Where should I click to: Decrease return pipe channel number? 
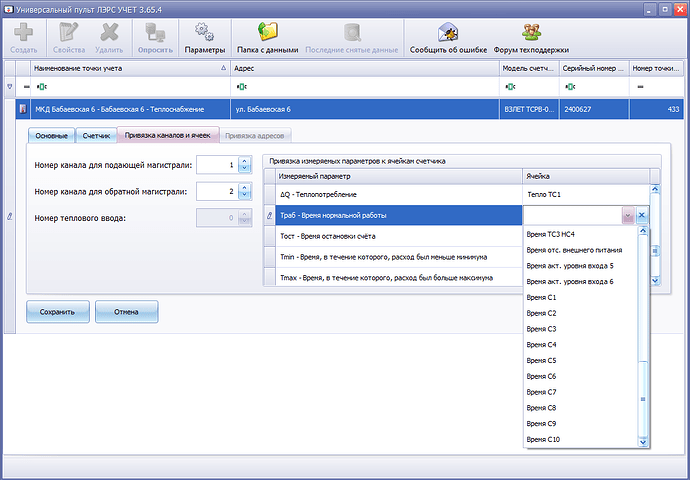point(244,195)
